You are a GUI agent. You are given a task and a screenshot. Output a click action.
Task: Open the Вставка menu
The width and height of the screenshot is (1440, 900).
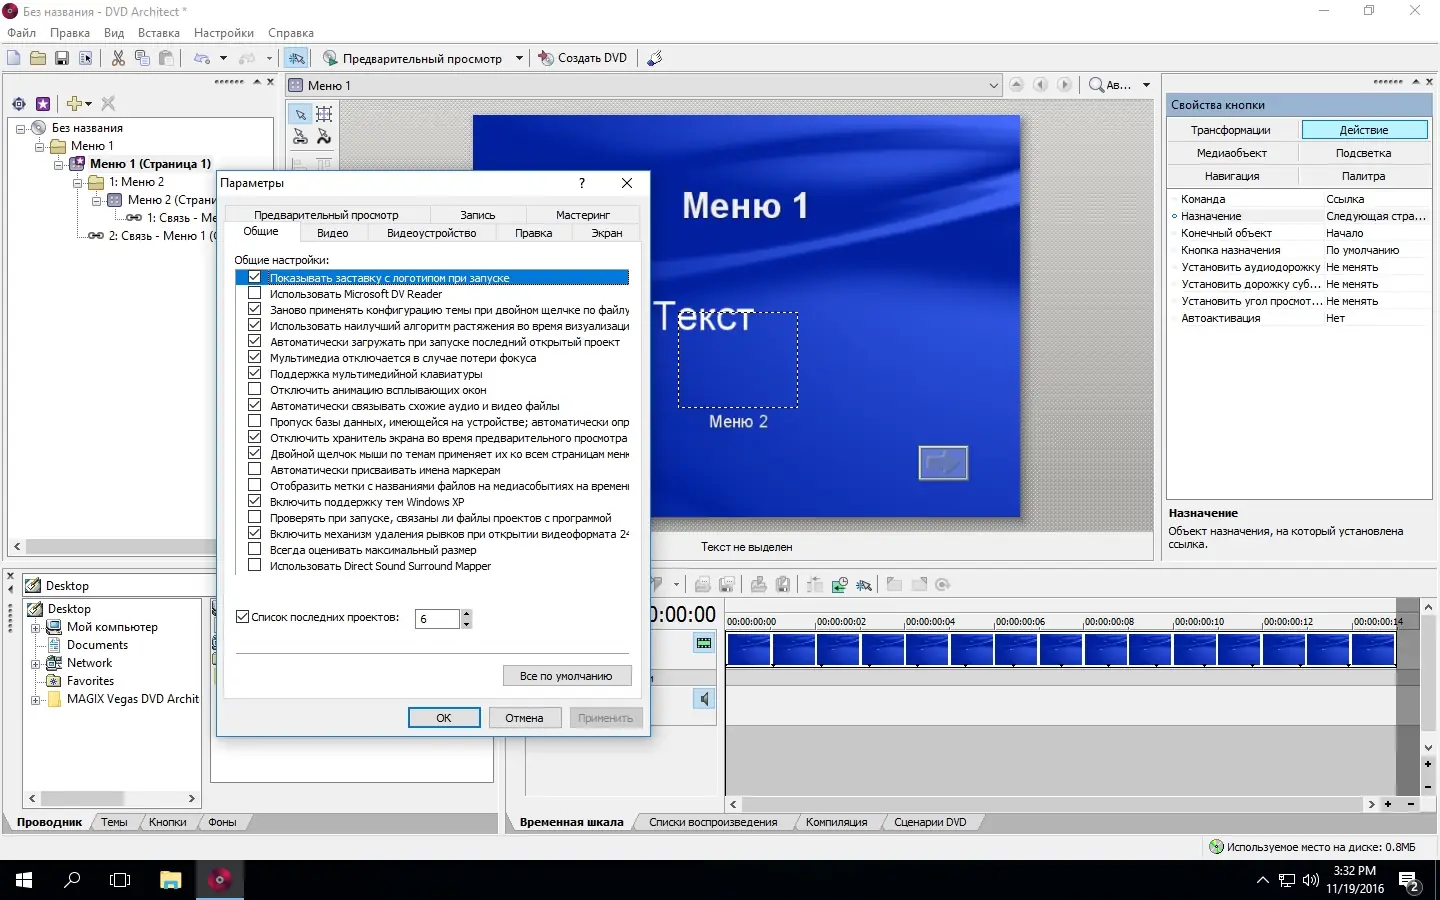click(x=159, y=33)
